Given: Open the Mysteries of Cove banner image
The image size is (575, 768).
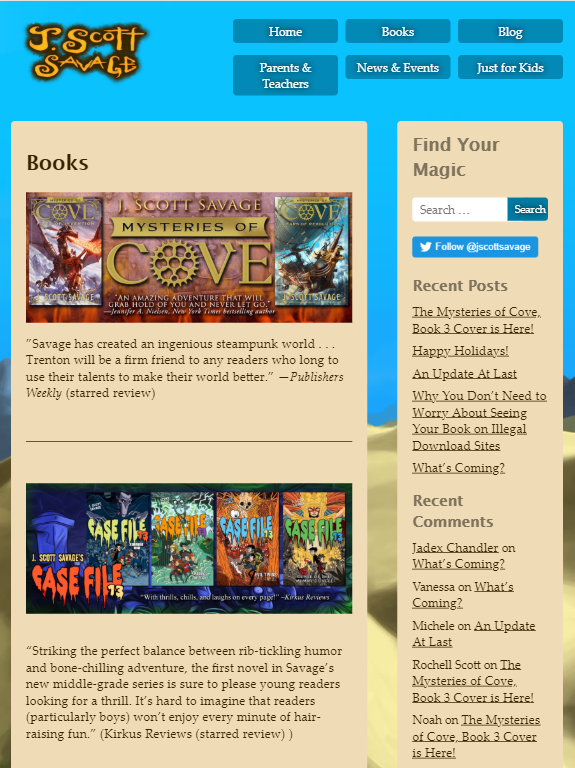Looking at the screenshot, I should coord(189,257).
